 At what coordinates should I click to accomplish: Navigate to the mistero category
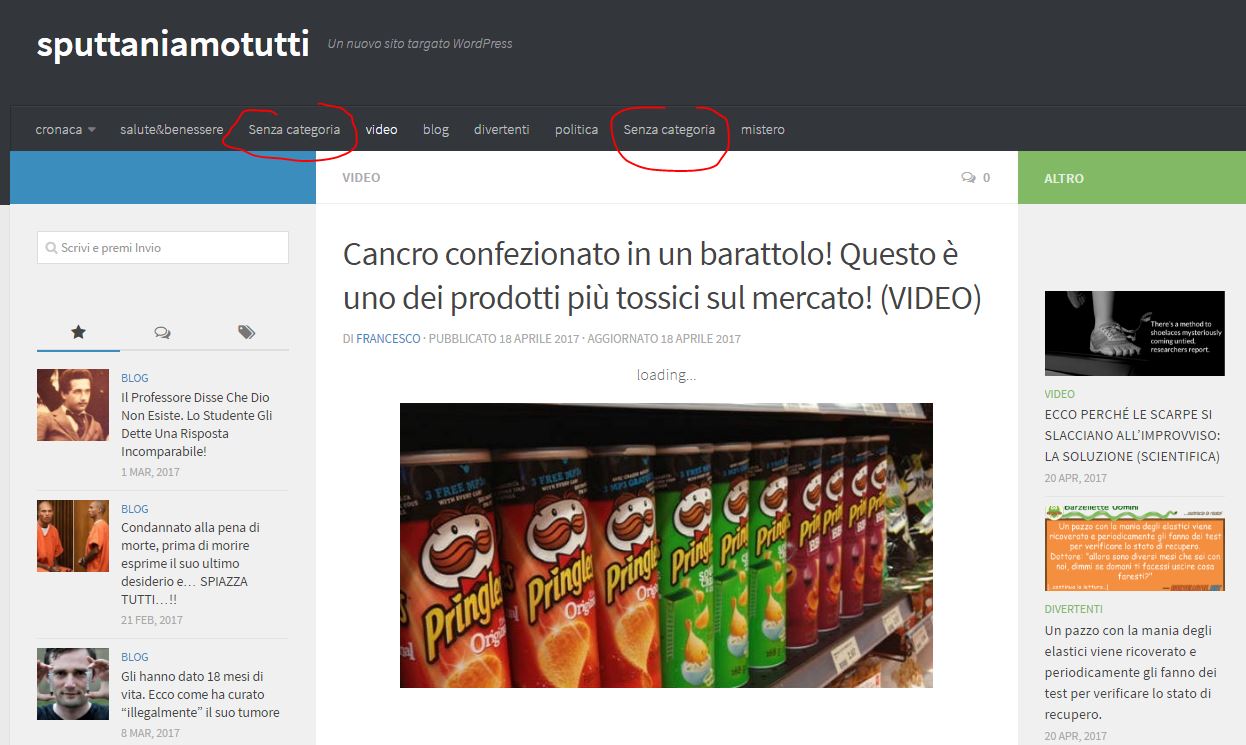point(762,130)
